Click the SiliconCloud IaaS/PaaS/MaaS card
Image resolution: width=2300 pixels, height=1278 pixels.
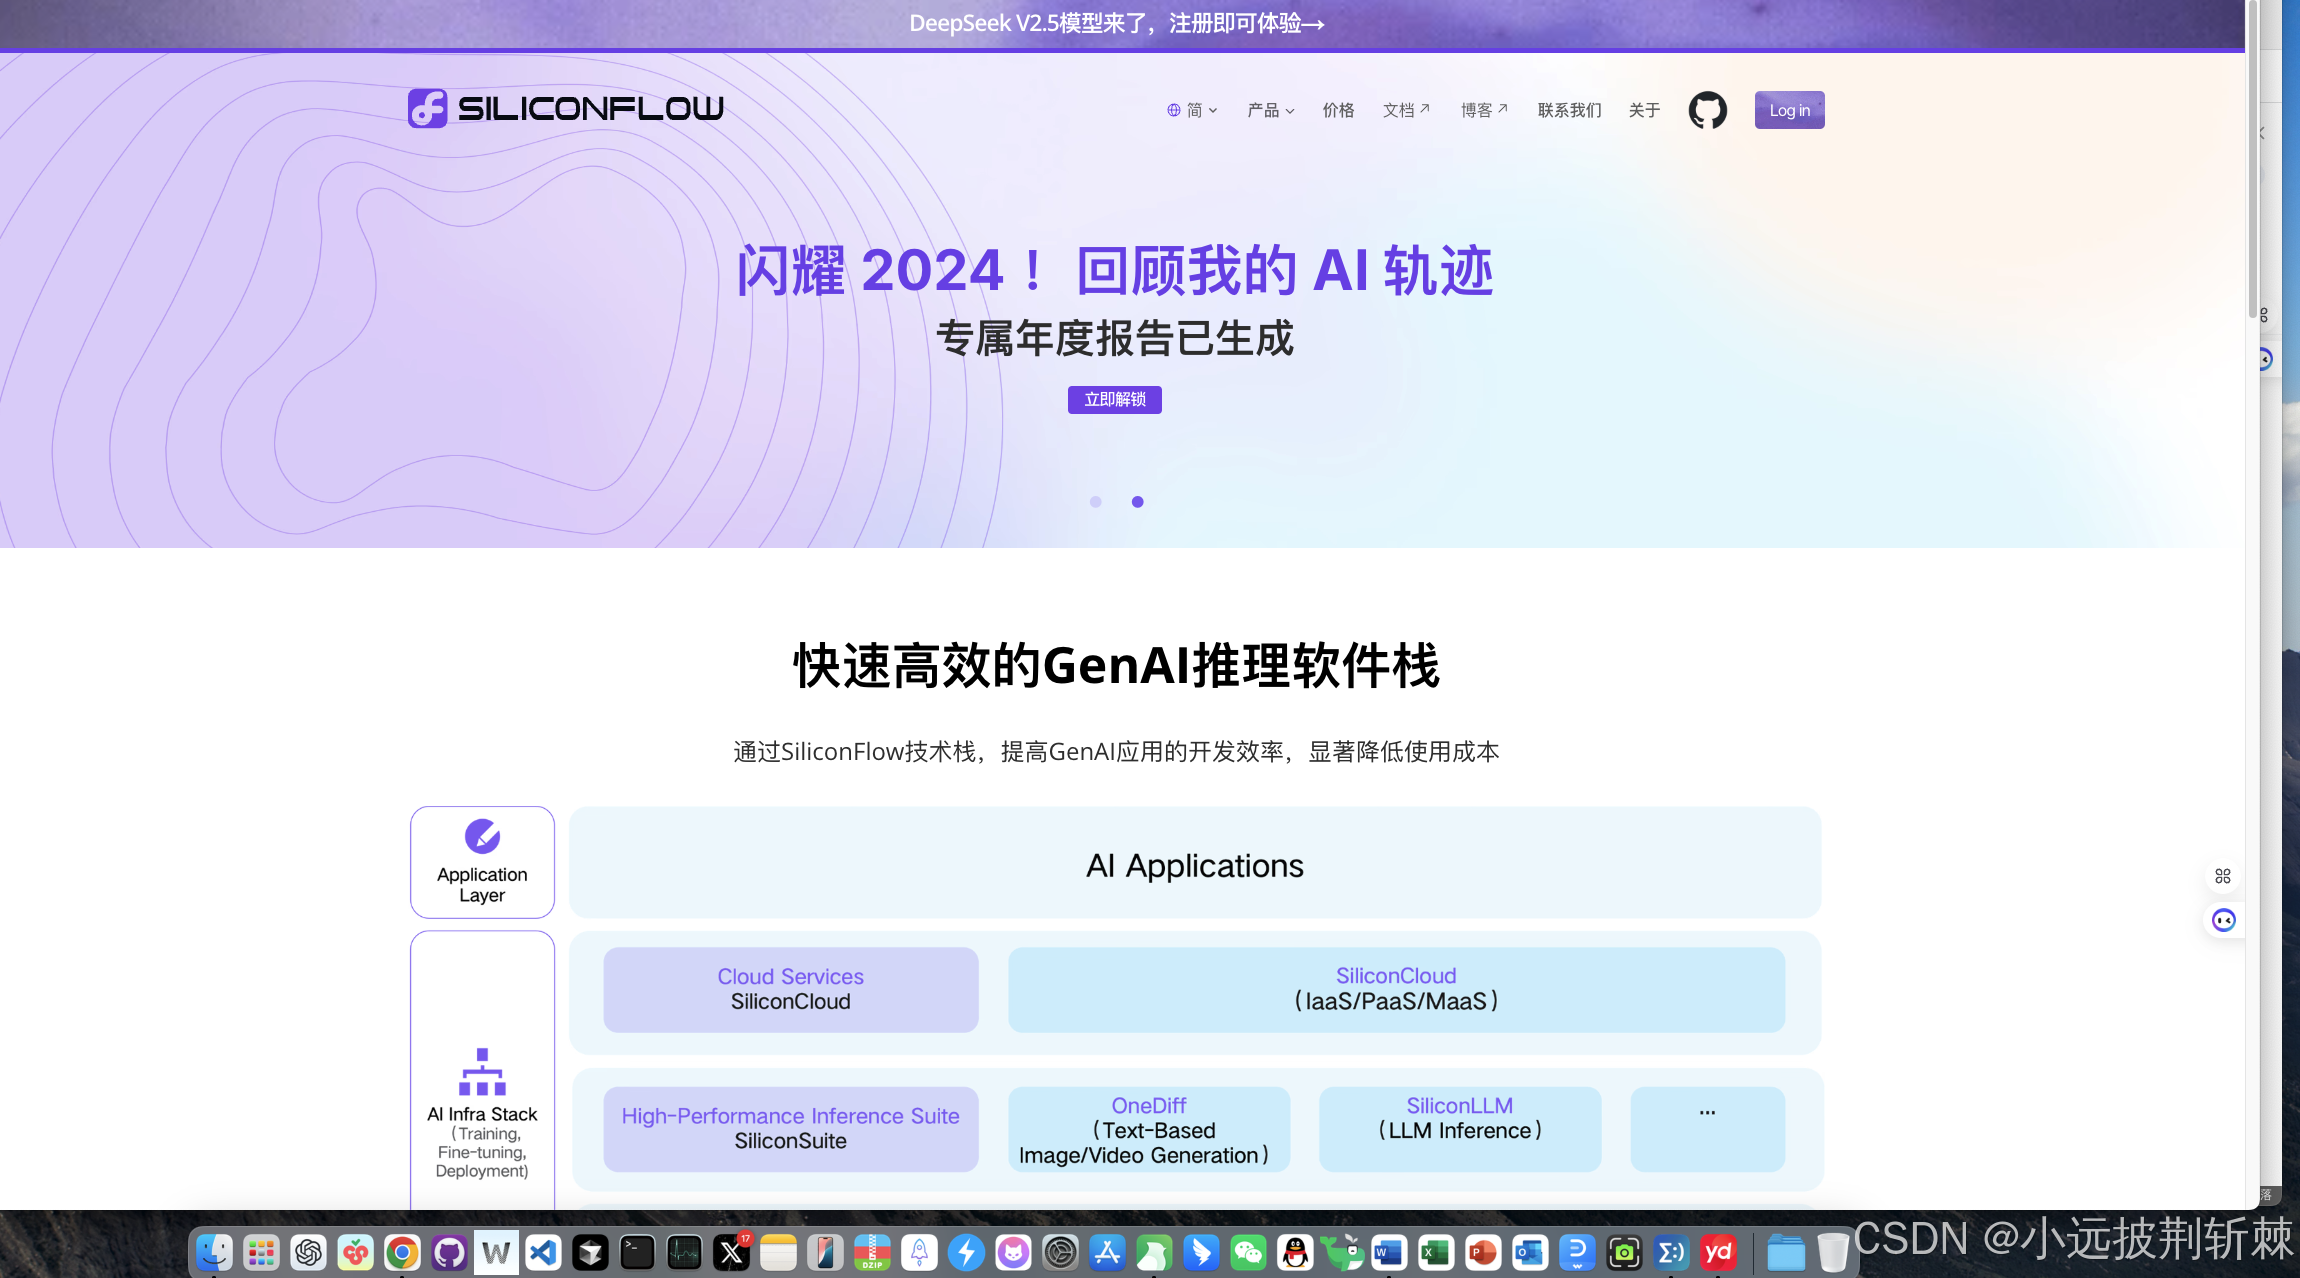click(x=1396, y=990)
